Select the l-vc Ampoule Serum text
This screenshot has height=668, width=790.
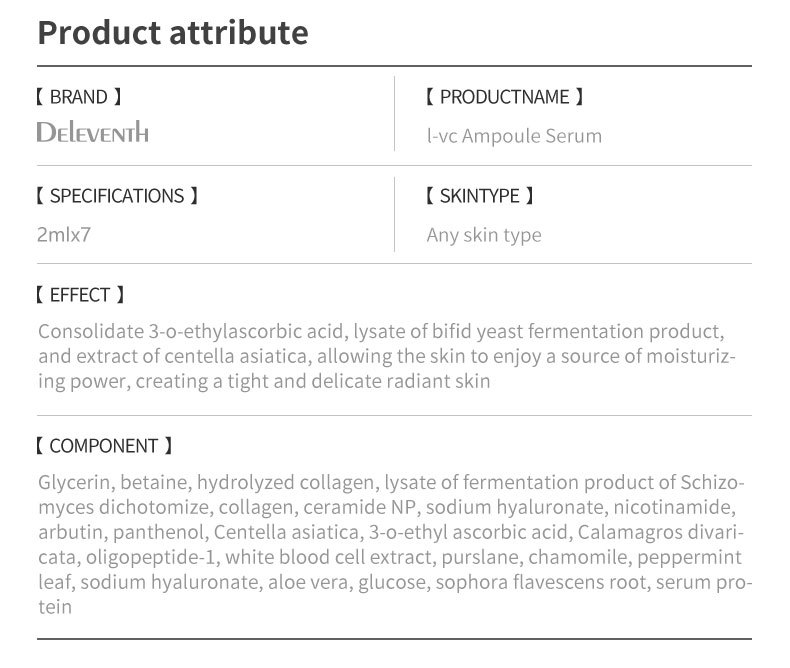point(514,135)
